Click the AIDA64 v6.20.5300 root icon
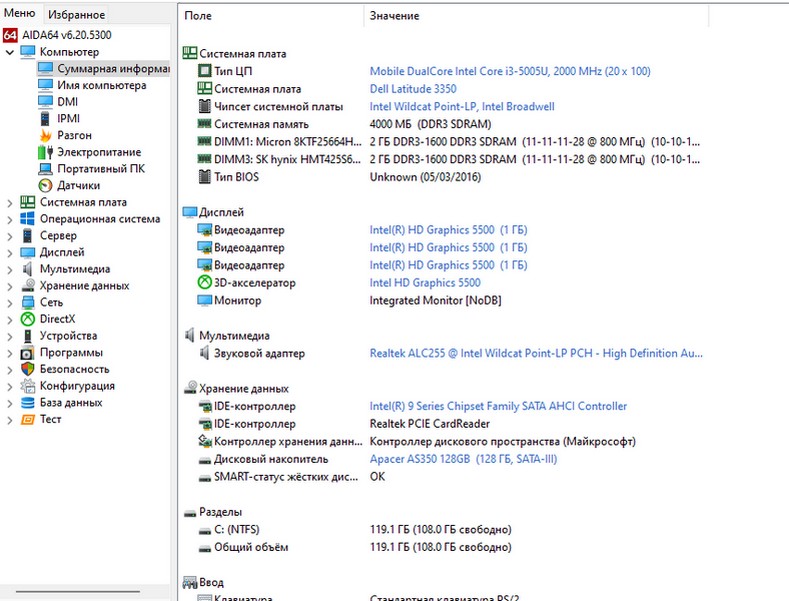 coord(11,35)
